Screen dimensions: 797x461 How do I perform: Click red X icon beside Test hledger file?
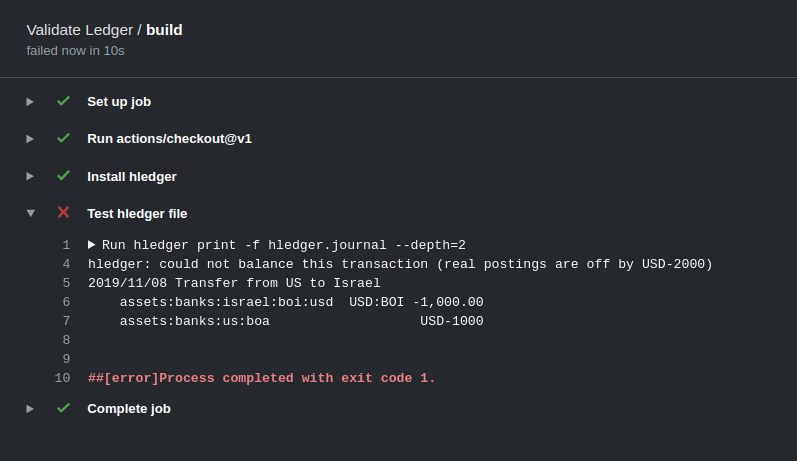[x=64, y=212]
